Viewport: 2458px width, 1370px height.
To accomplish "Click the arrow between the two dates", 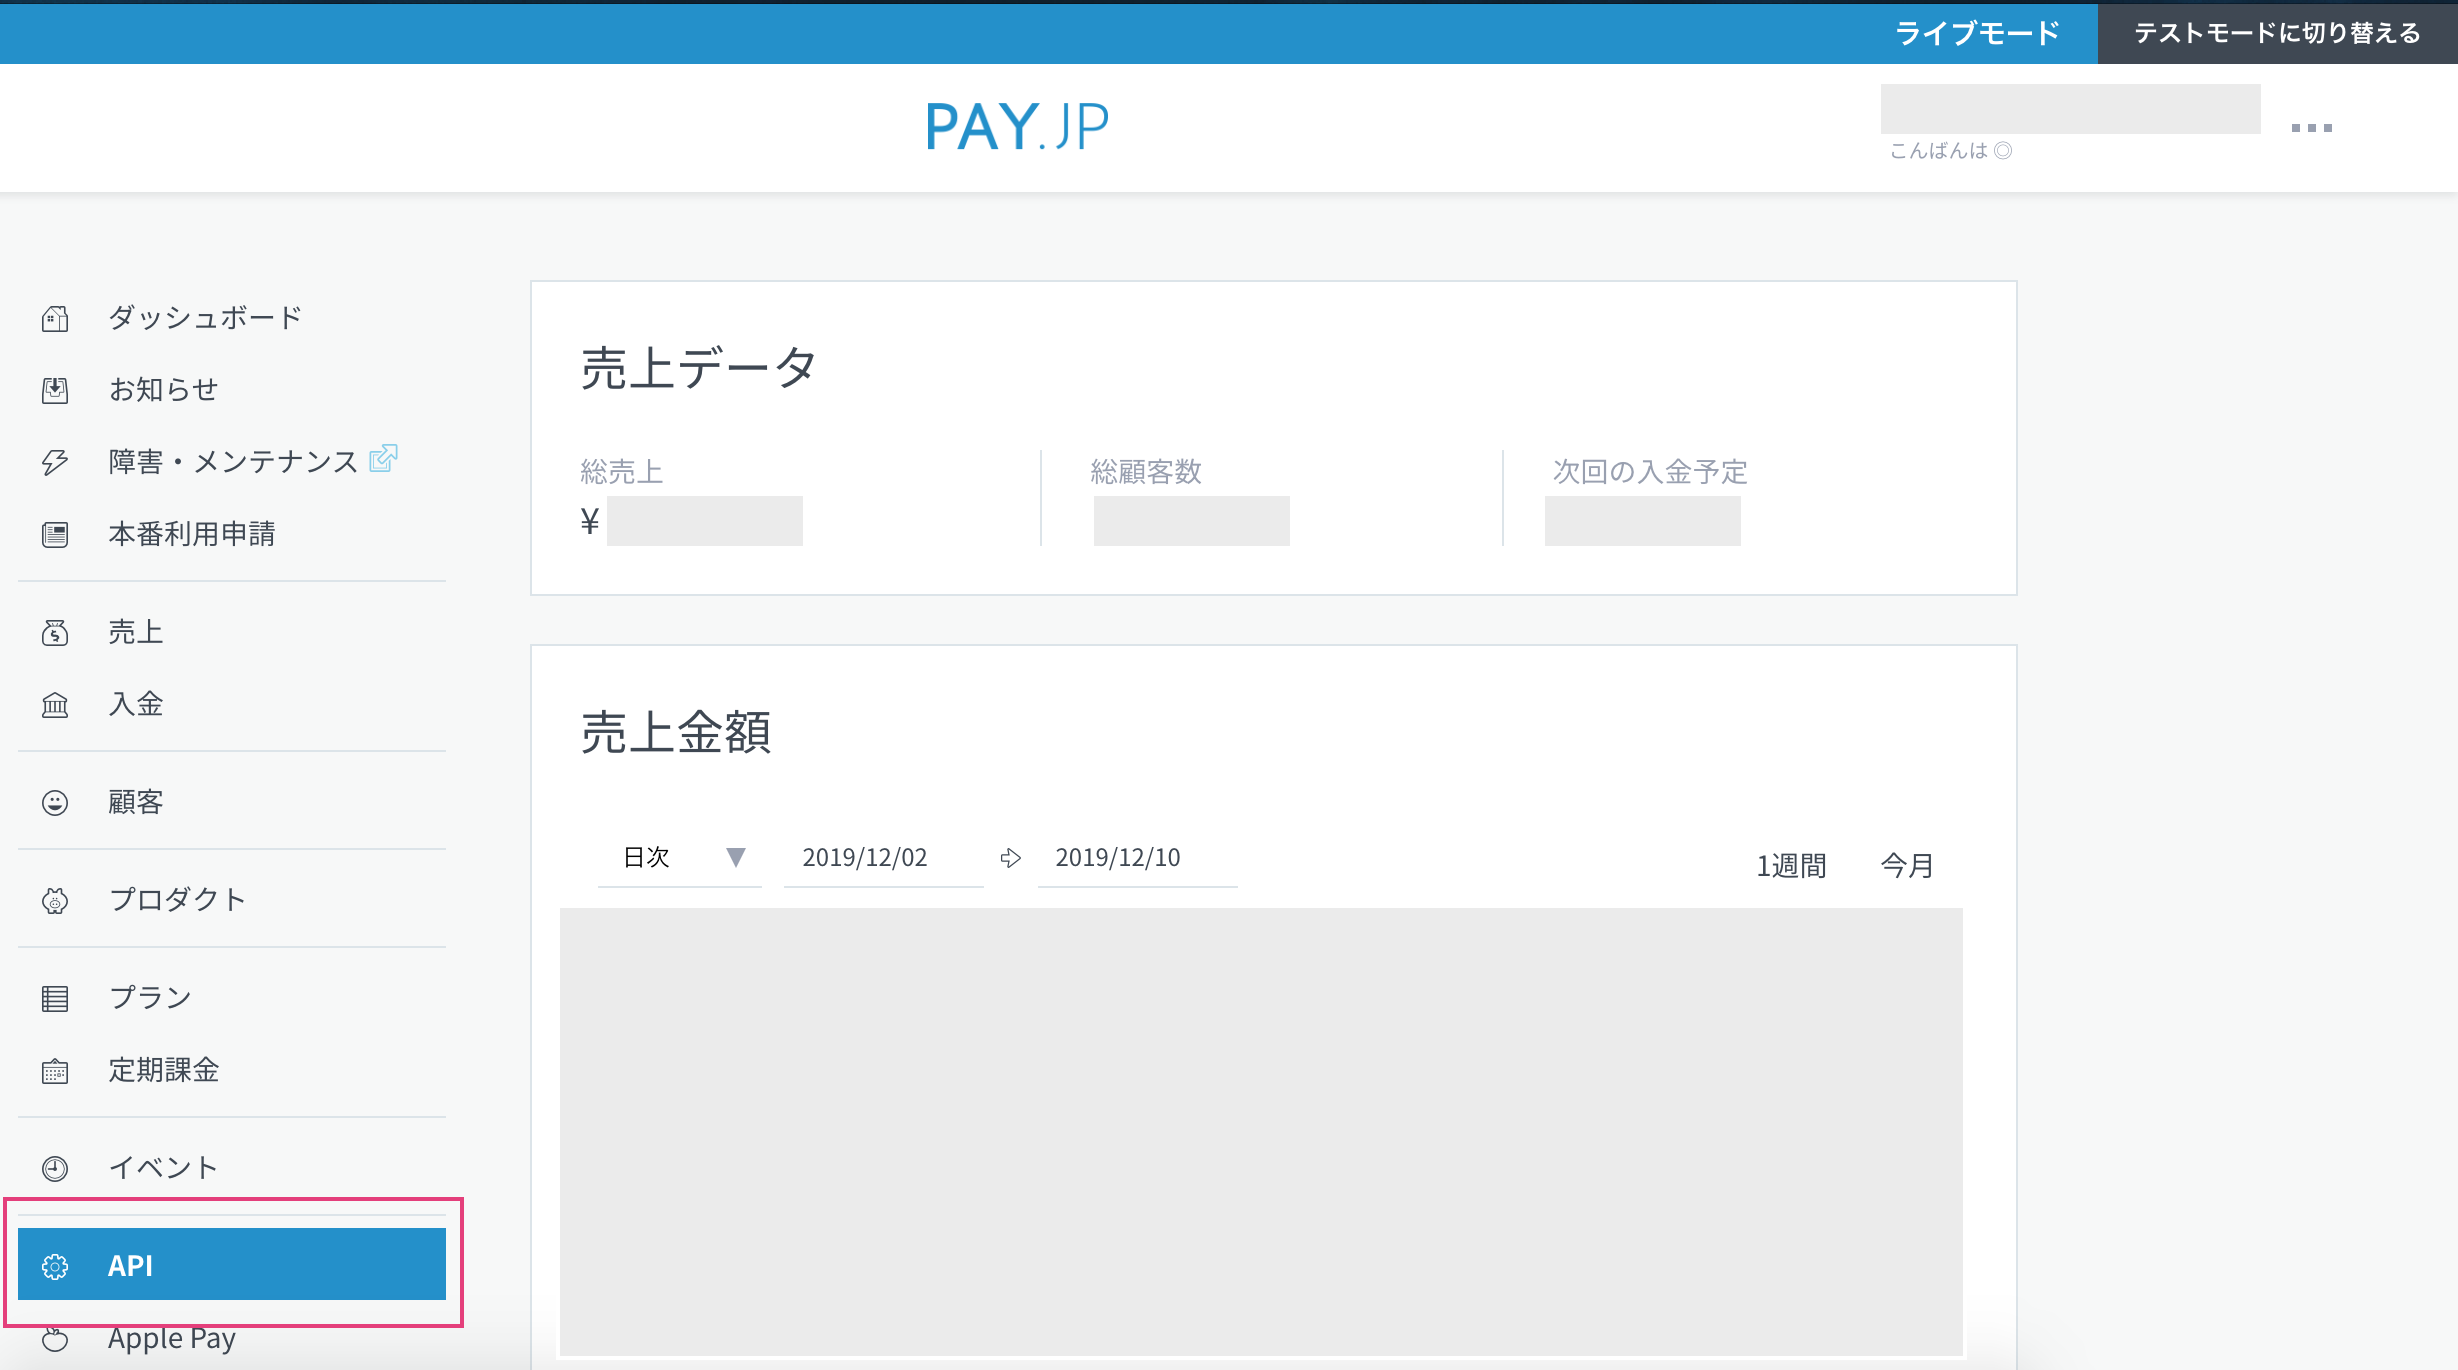I will (1011, 858).
